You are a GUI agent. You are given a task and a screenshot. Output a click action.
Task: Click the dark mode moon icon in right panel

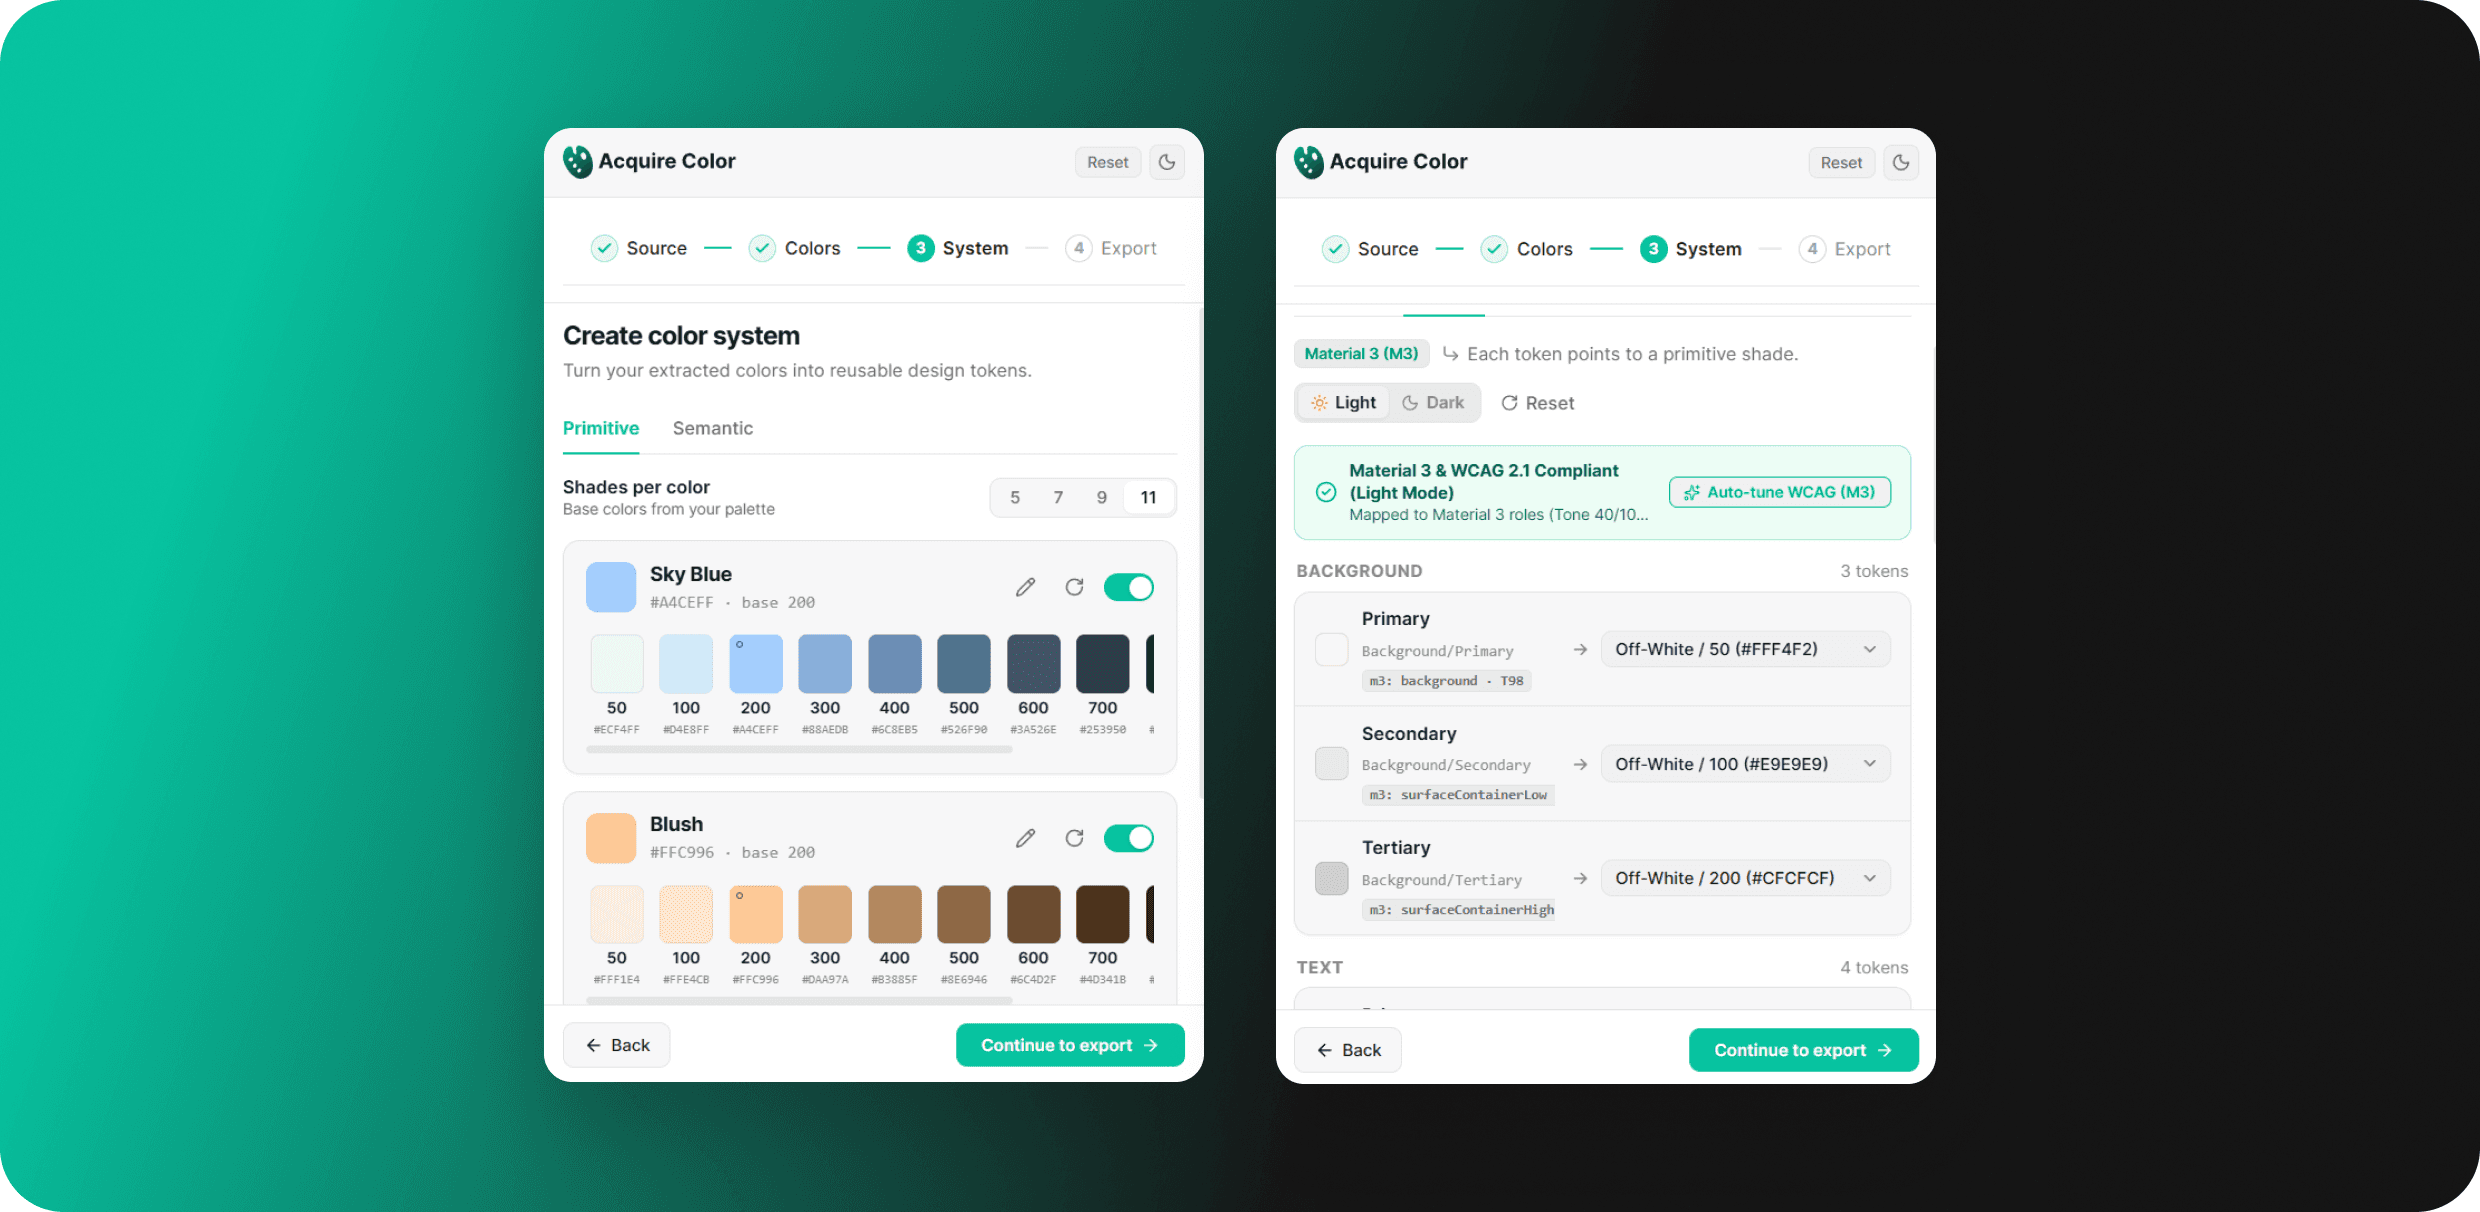1901,162
